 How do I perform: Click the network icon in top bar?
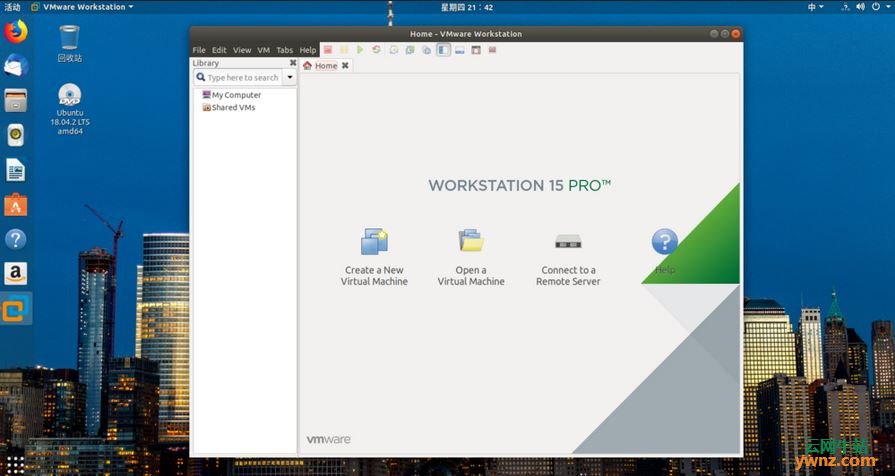845,7
